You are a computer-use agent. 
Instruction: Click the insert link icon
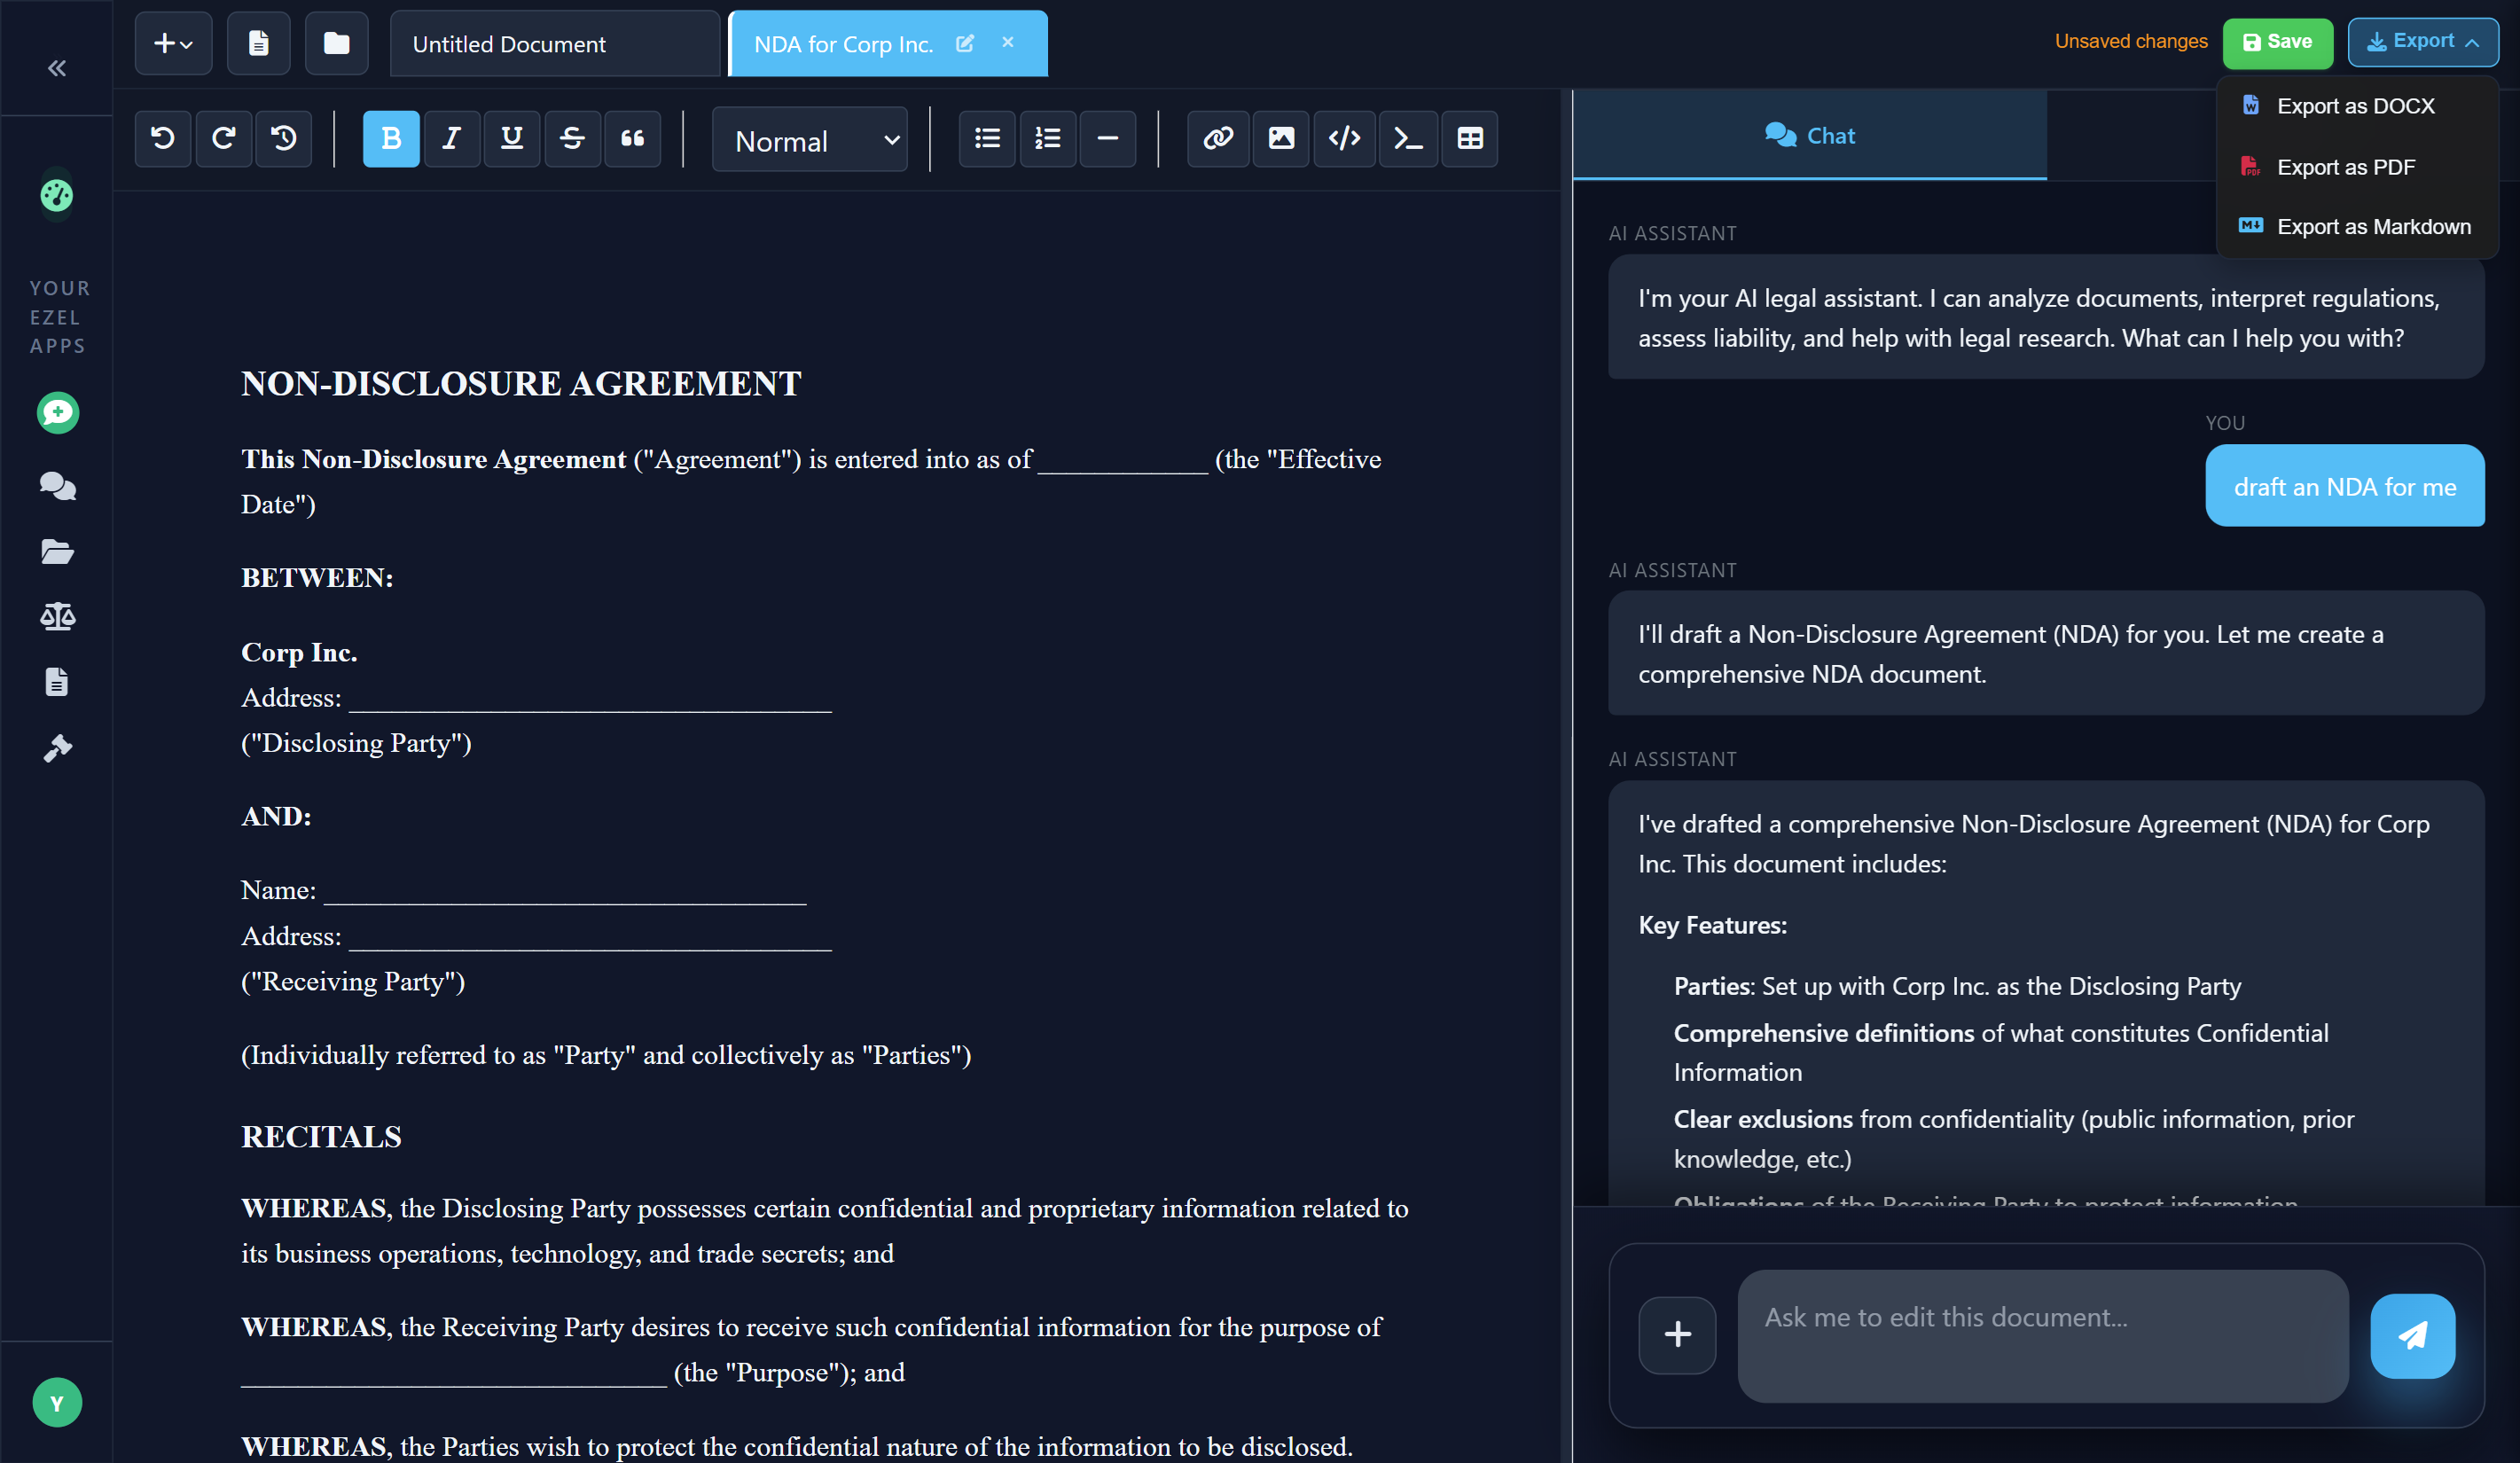pyautogui.click(x=1217, y=139)
